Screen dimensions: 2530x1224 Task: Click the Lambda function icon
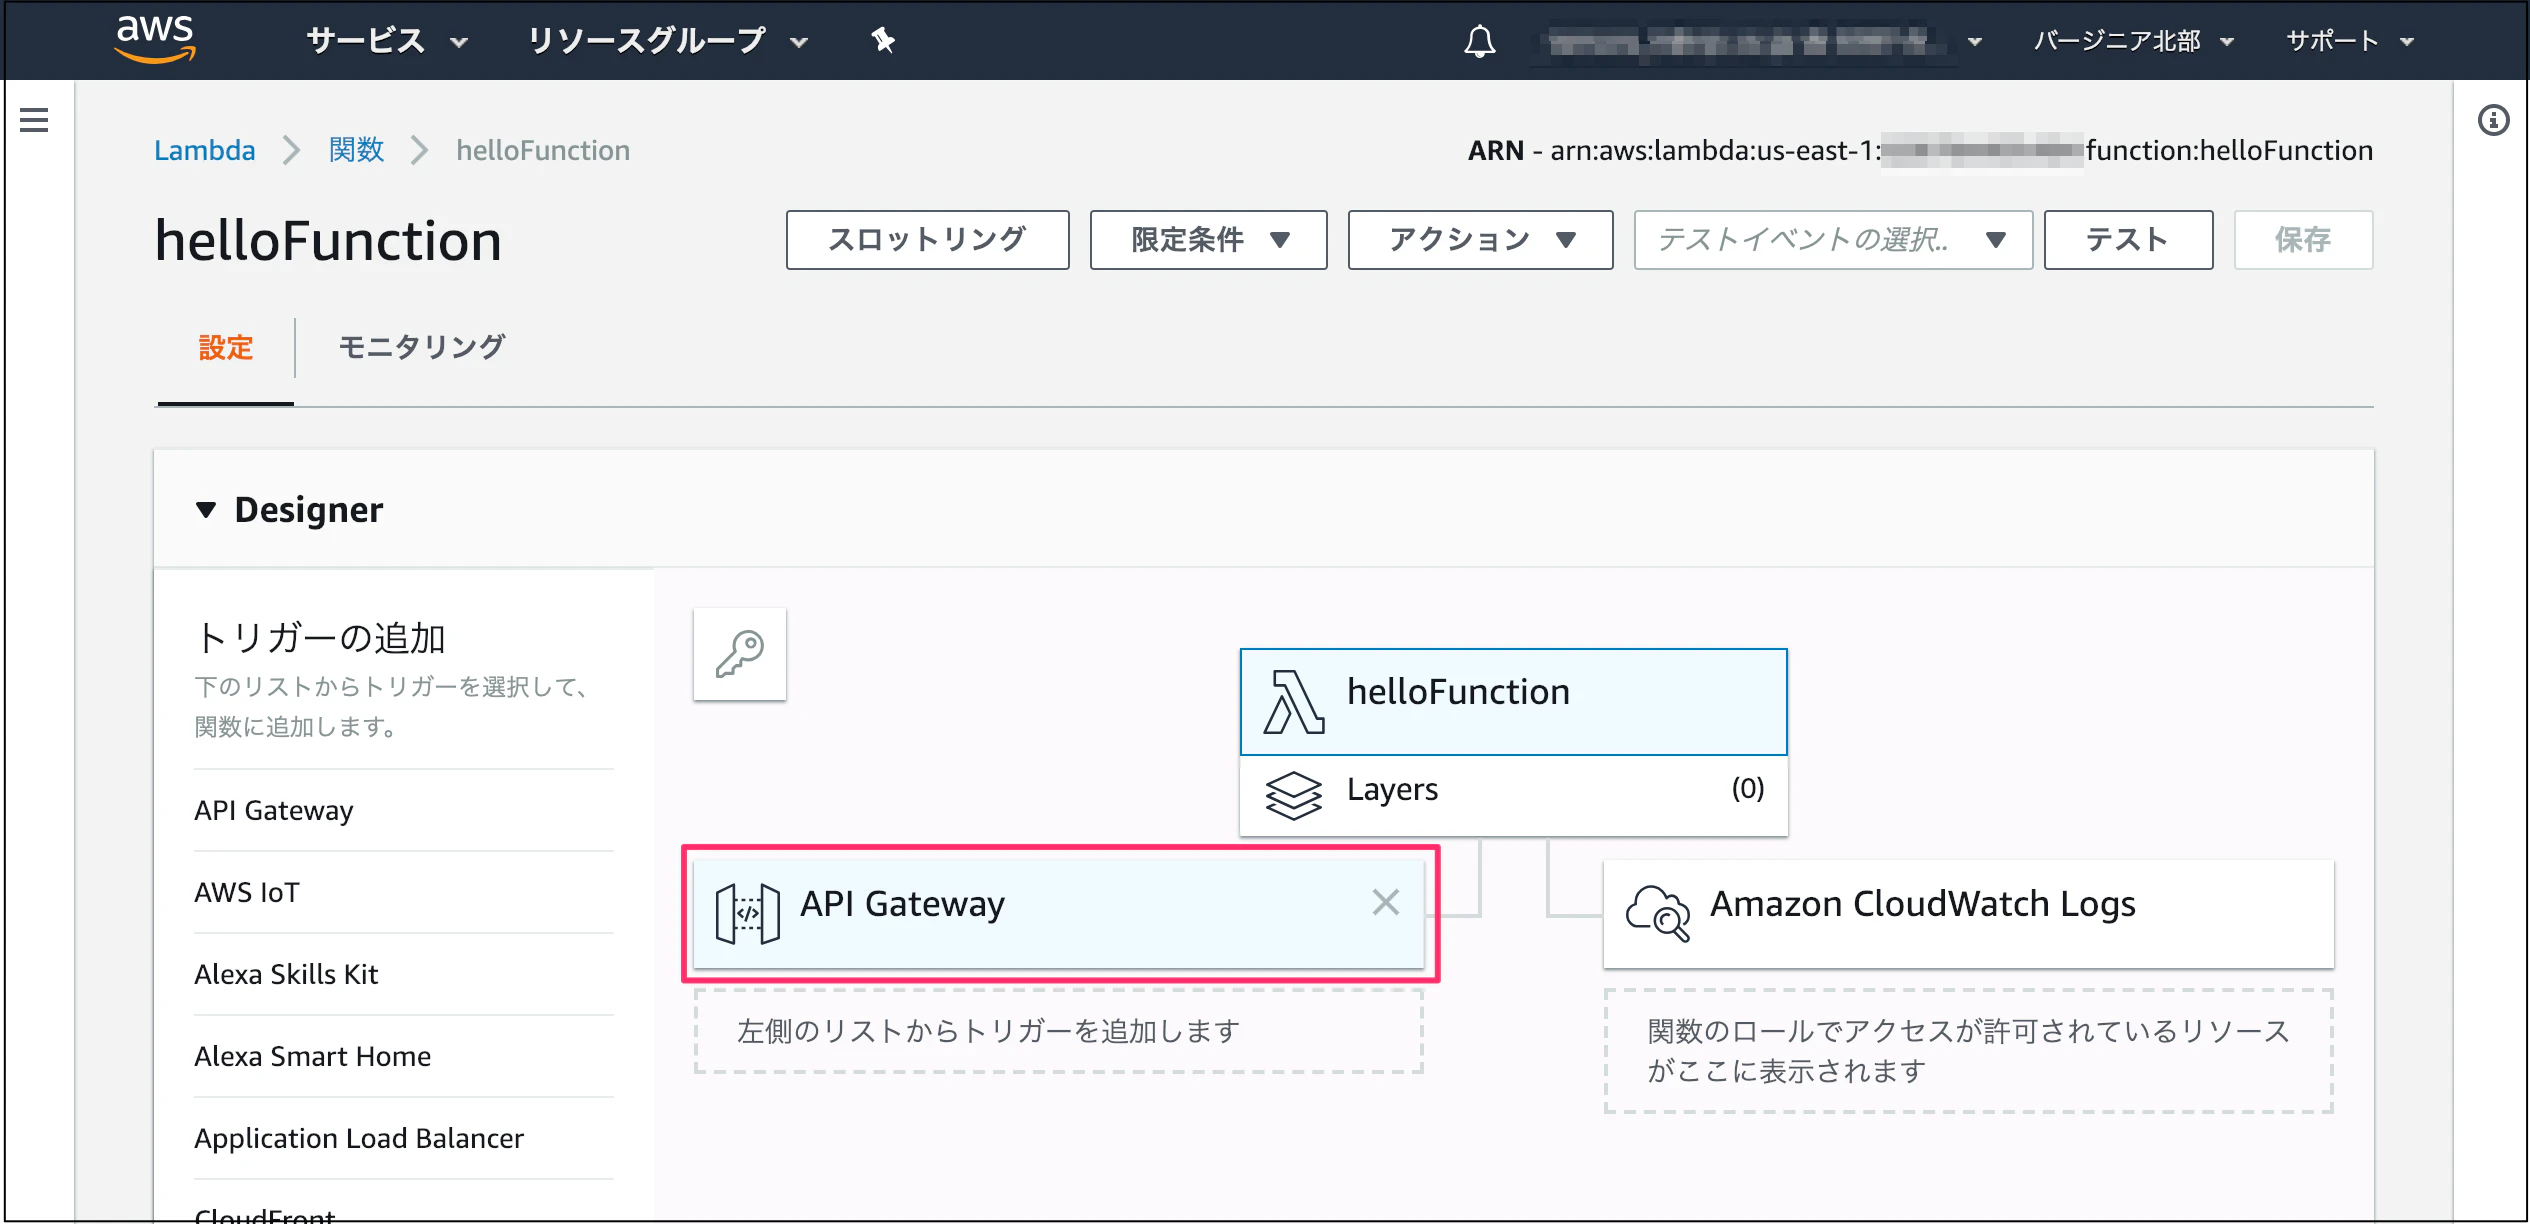coord(1294,702)
